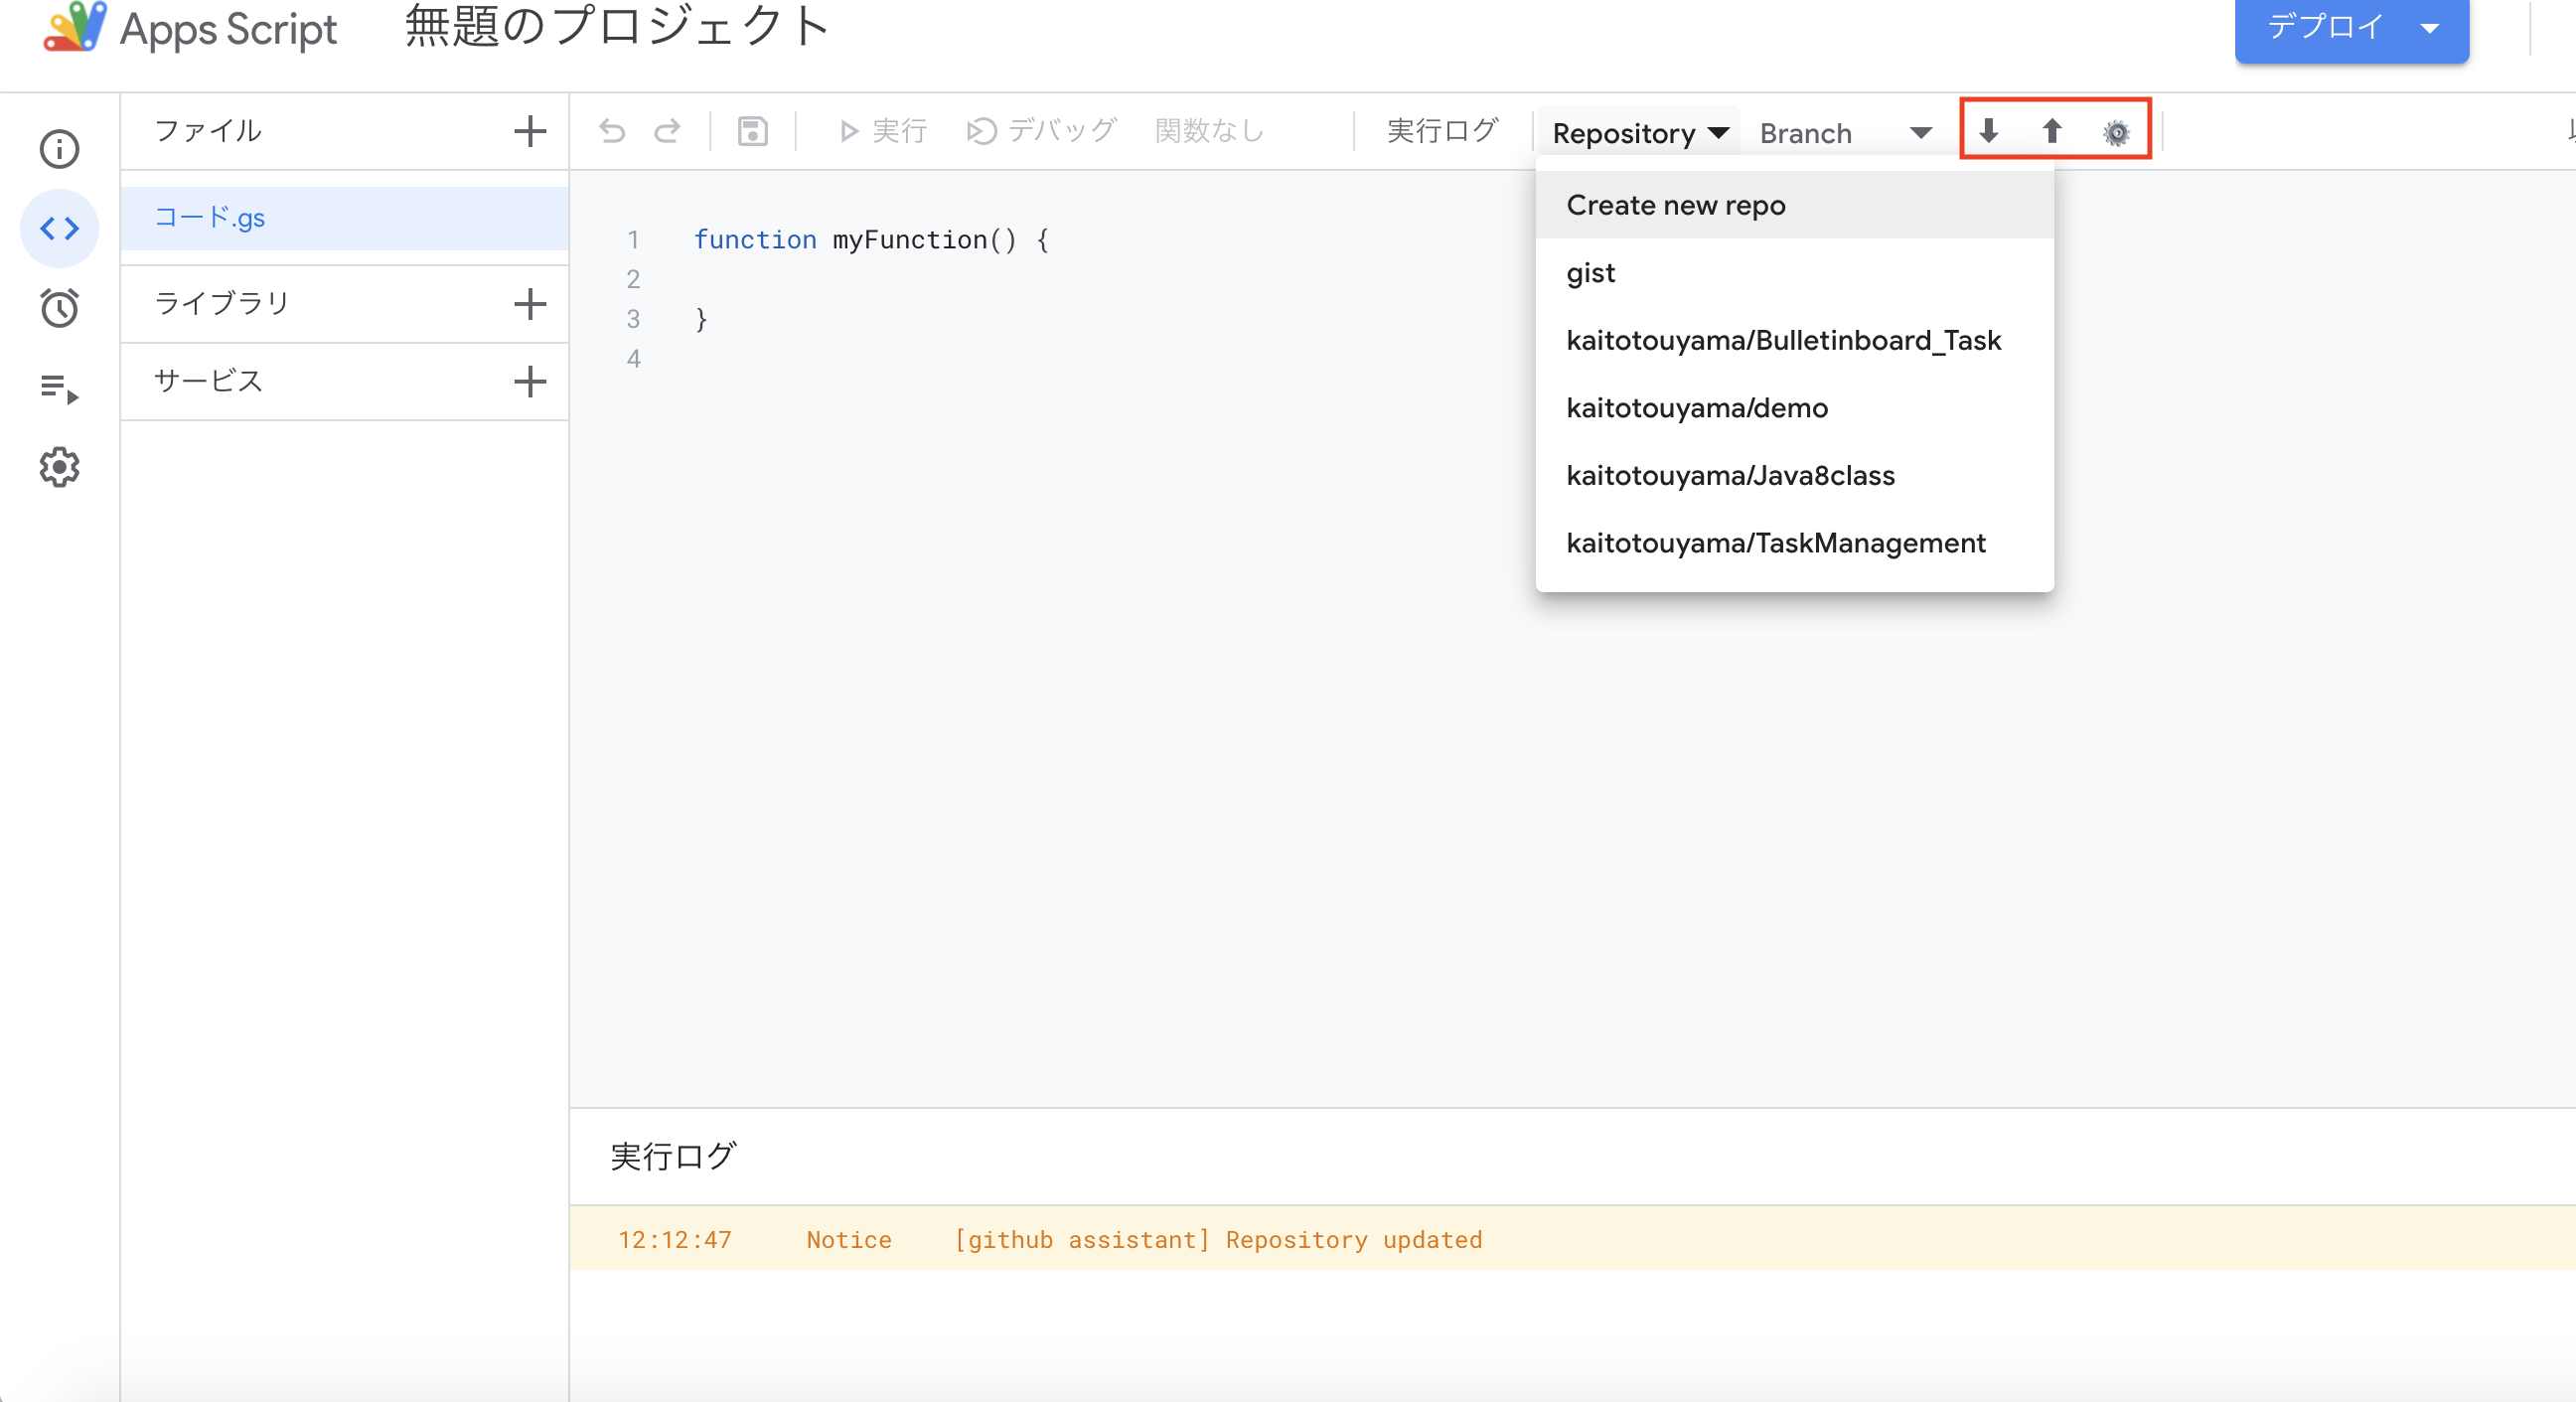Select gist from the repository list
Screen dimensions: 2576x1402
[x=1591, y=272]
